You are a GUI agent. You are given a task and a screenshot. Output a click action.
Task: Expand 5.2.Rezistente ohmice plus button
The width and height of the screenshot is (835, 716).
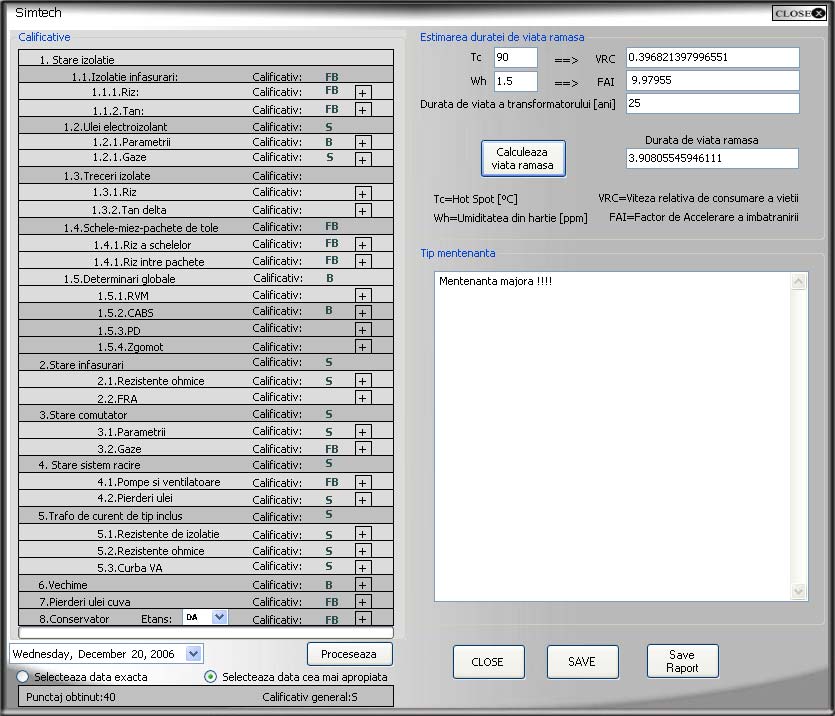point(363,551)
